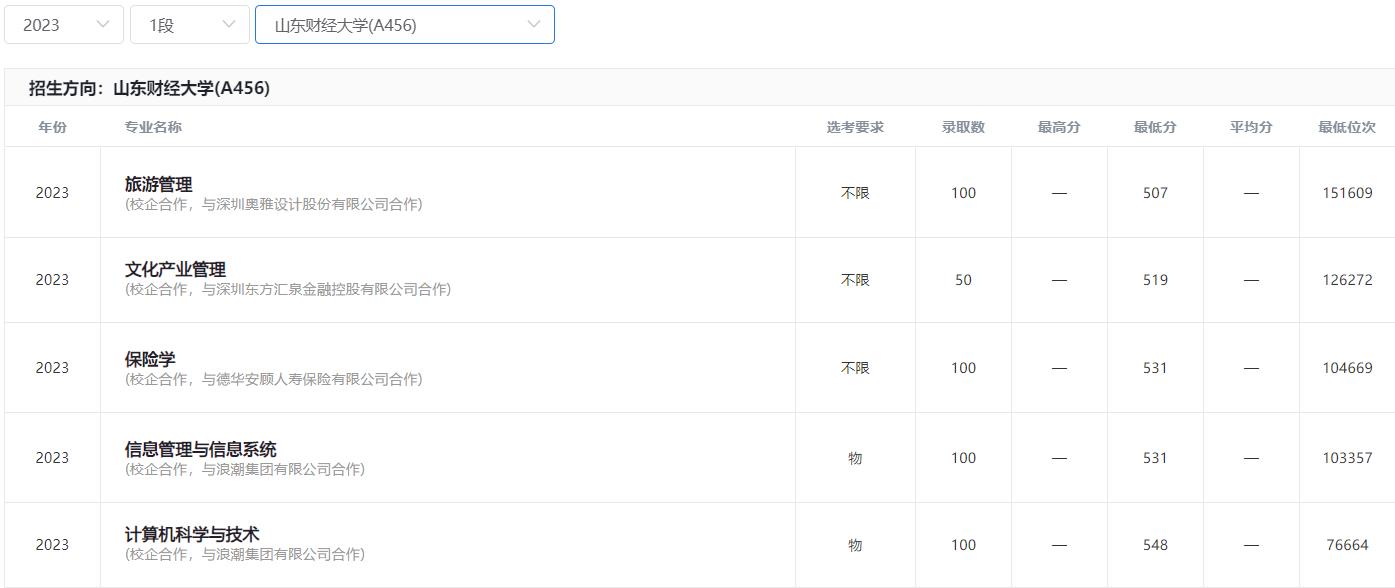1395x588 pixels.
Task: Click the 专业名称 column header
Action: 153,127
